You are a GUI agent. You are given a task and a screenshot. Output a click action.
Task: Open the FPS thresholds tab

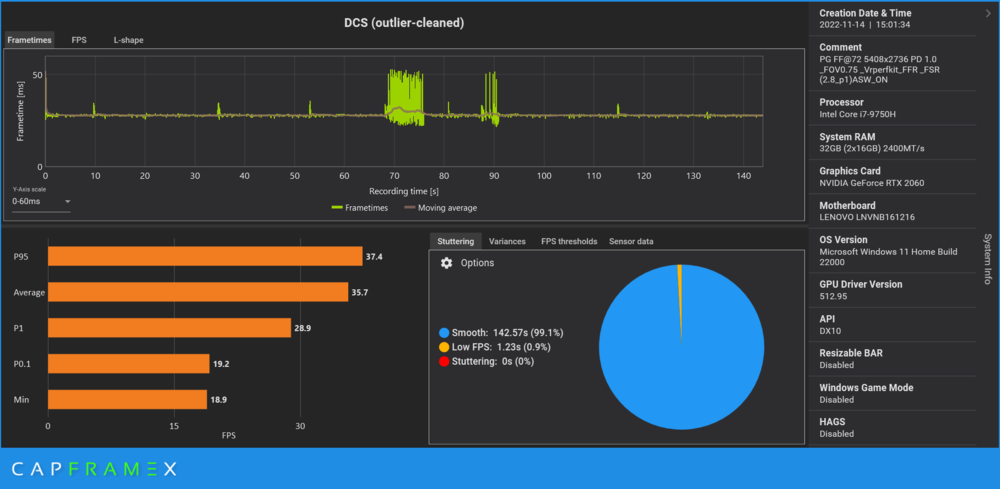click(569, 241)
